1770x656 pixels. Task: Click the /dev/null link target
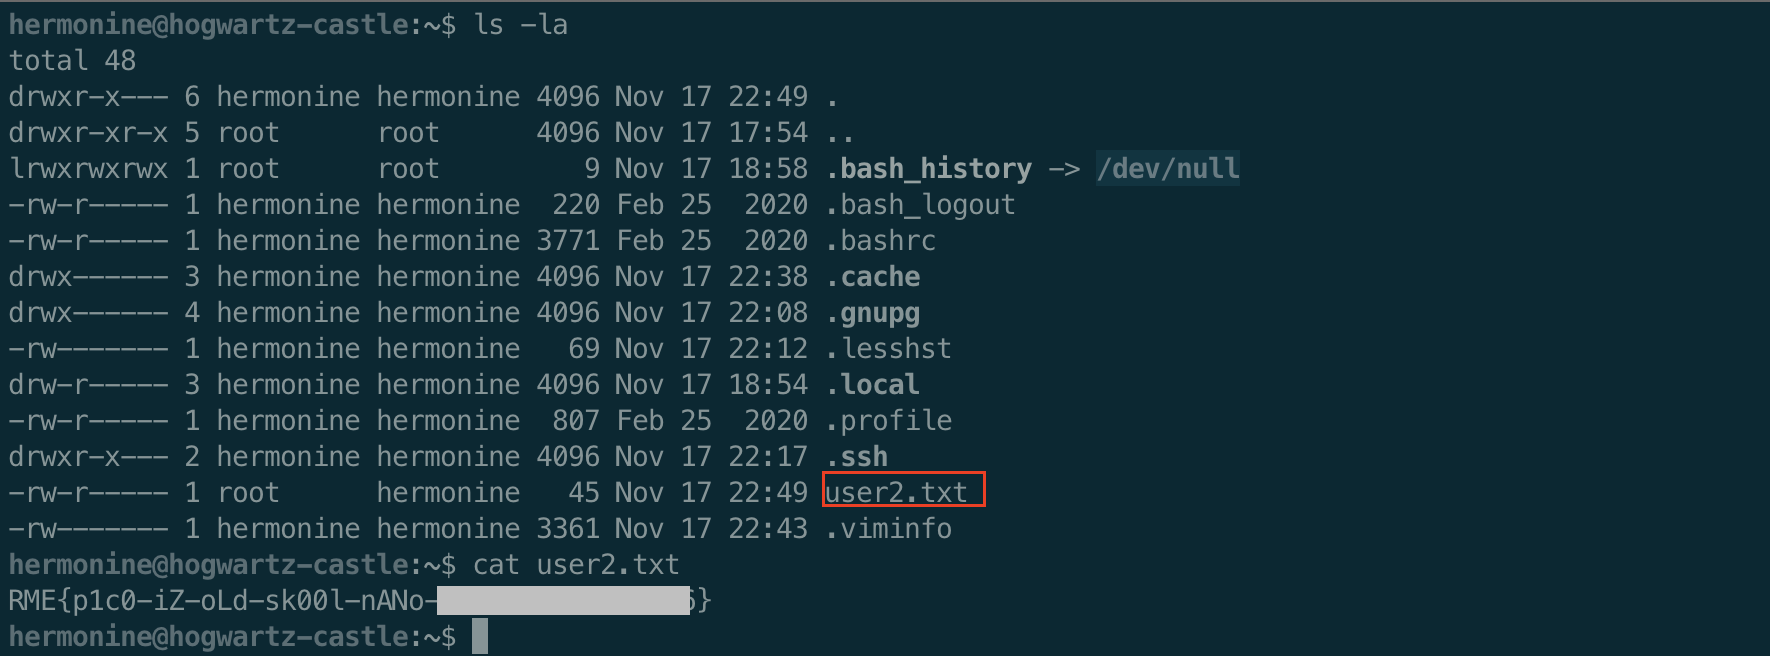tap(1168, 169)
